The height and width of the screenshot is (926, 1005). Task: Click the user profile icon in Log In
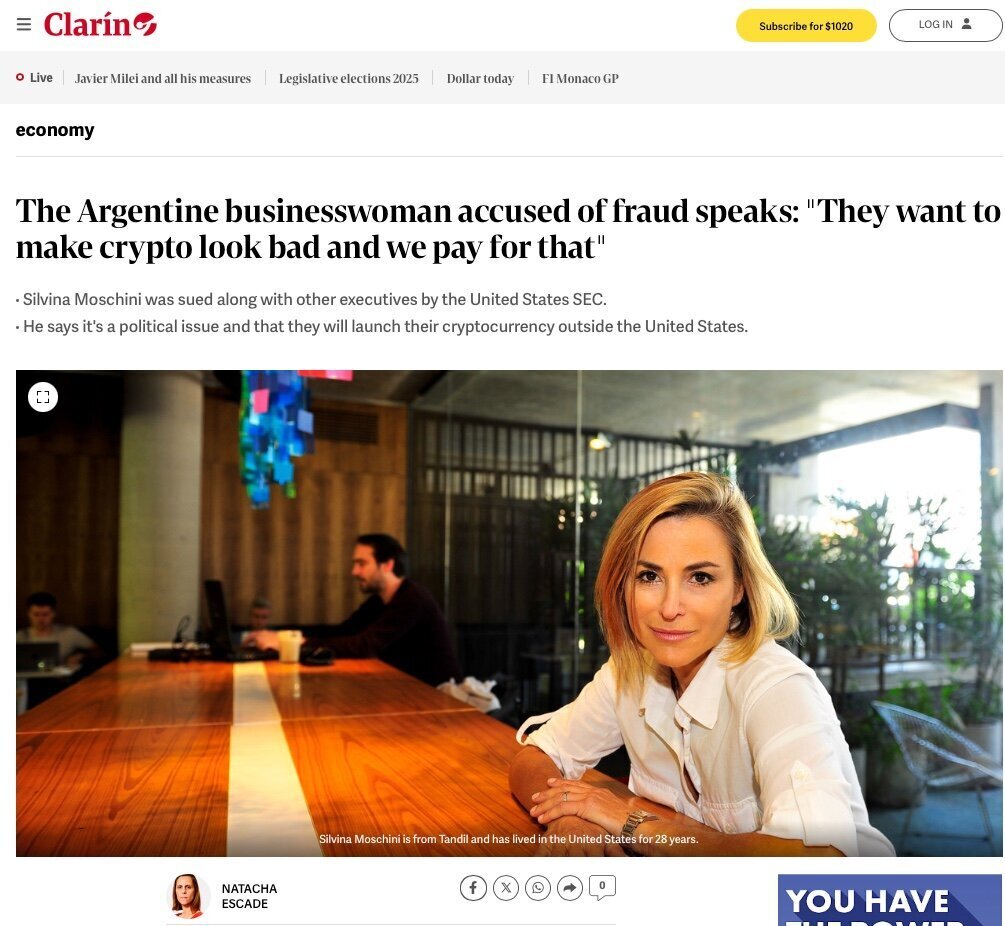[967, 24]
